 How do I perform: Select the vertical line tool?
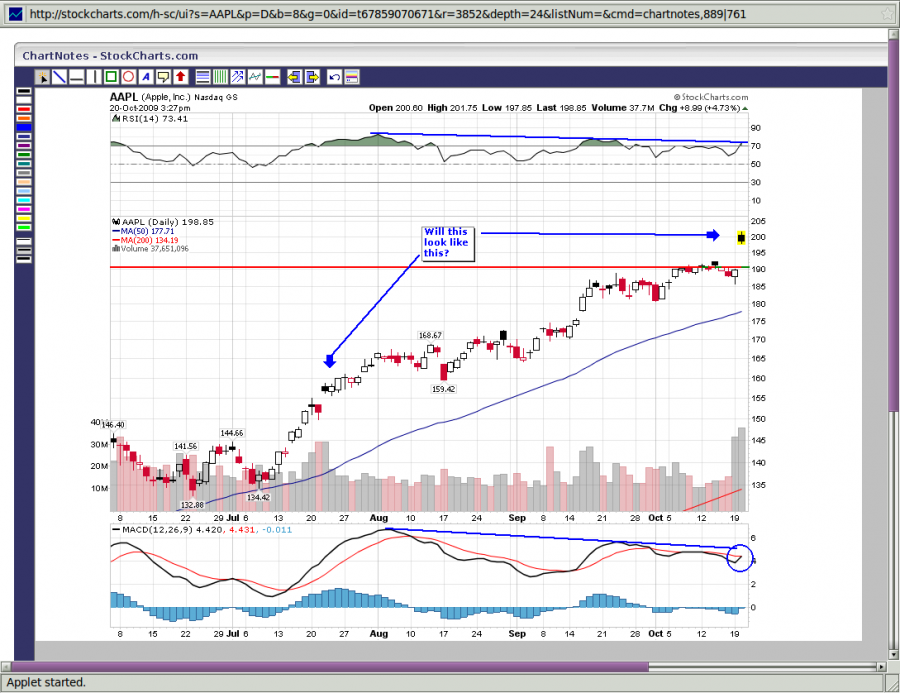94,76
